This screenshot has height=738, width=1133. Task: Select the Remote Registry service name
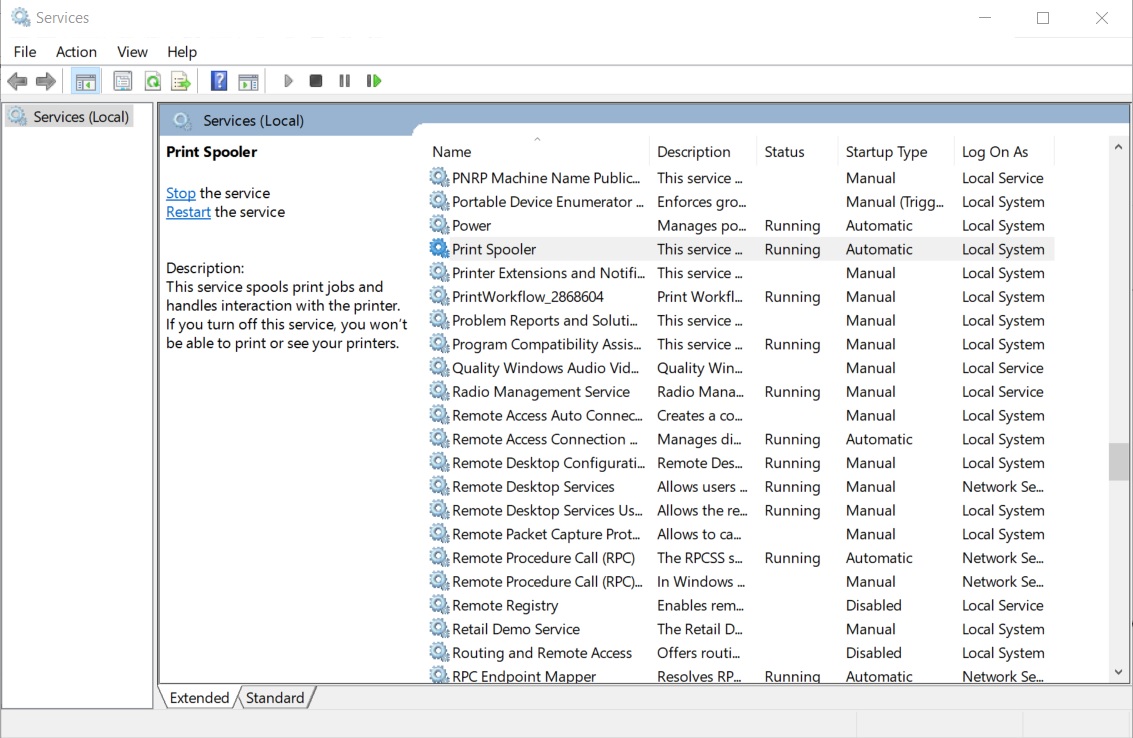tap(505, 605)
